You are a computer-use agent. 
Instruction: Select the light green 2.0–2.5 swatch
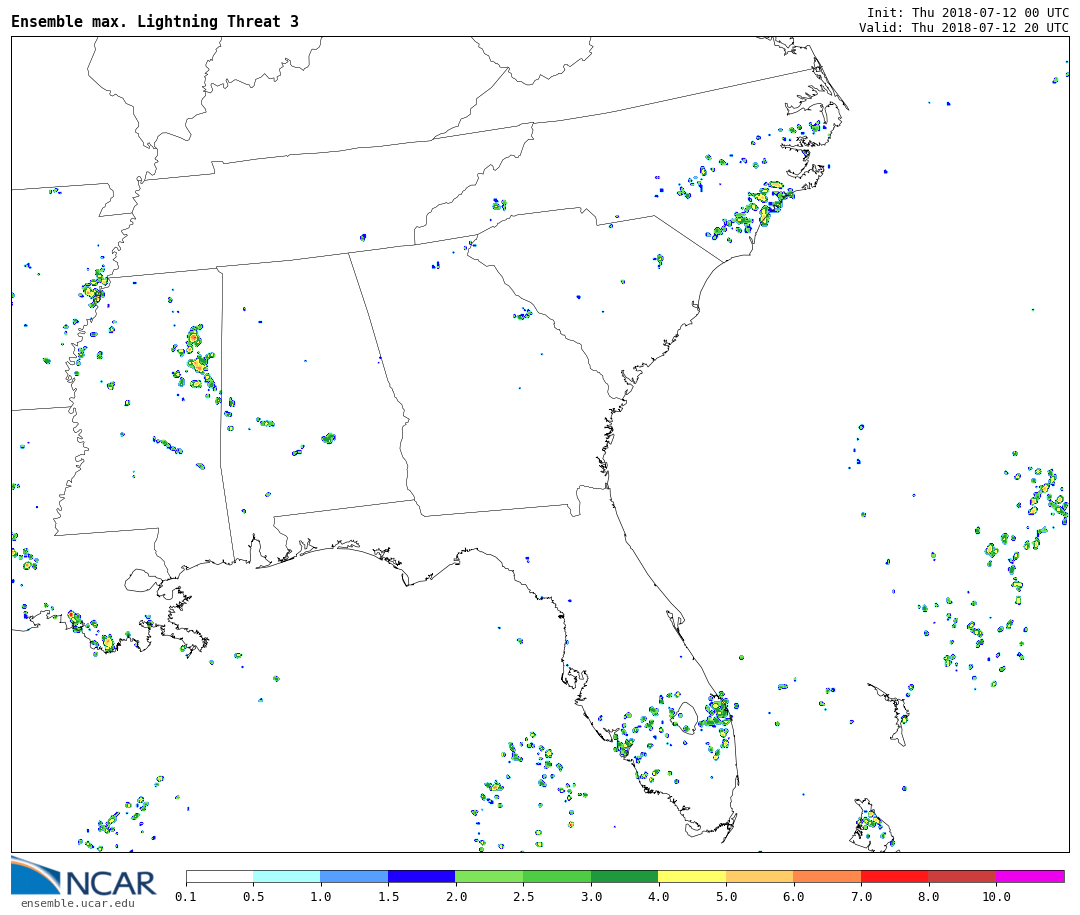pyautogui.click(x=489, y=876)
